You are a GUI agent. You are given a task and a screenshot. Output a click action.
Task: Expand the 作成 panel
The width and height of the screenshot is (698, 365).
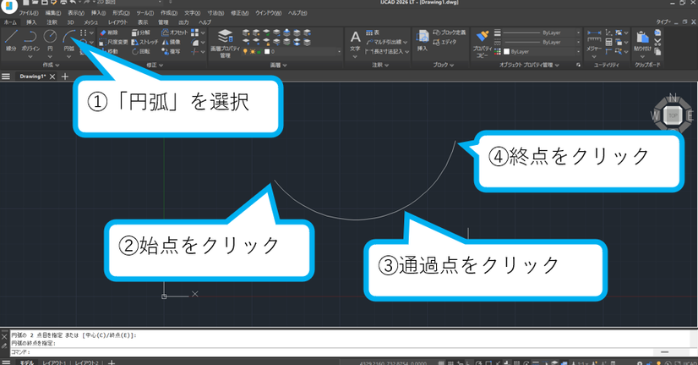pyautogui.click(x=51, y=65)
